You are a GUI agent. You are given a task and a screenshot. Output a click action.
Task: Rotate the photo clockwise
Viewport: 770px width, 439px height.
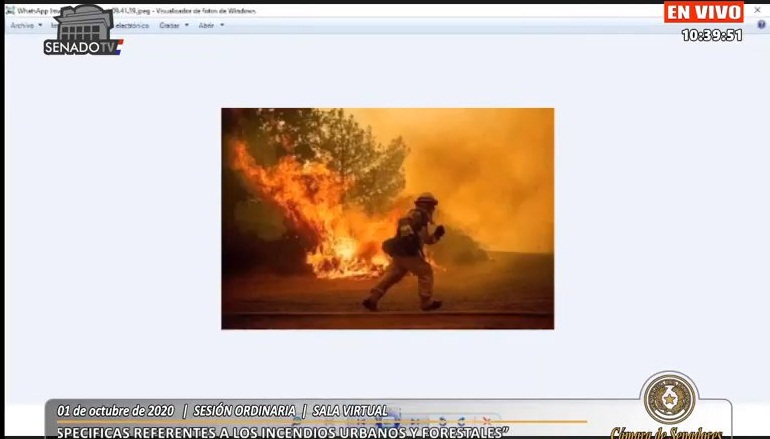[x=462, y=421]
